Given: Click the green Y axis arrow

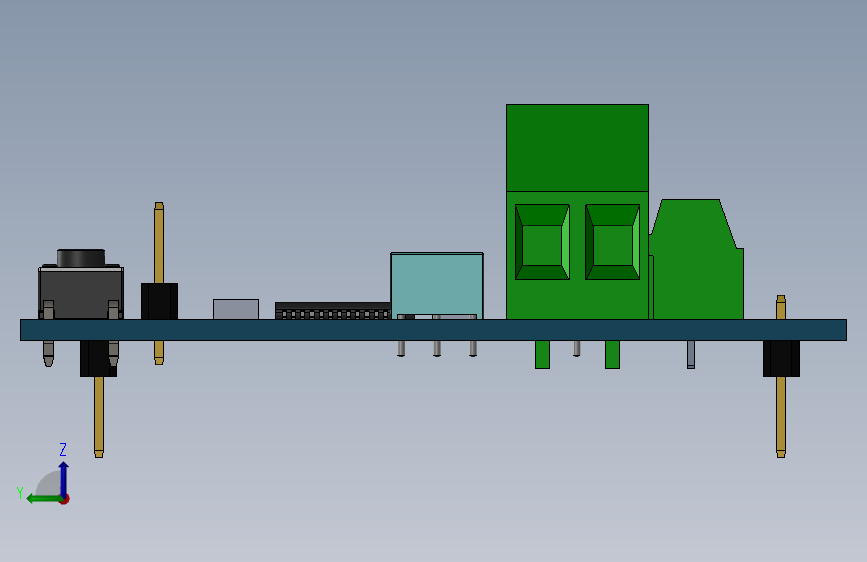Looking at the screenshot, I should [x=44, y=499].
